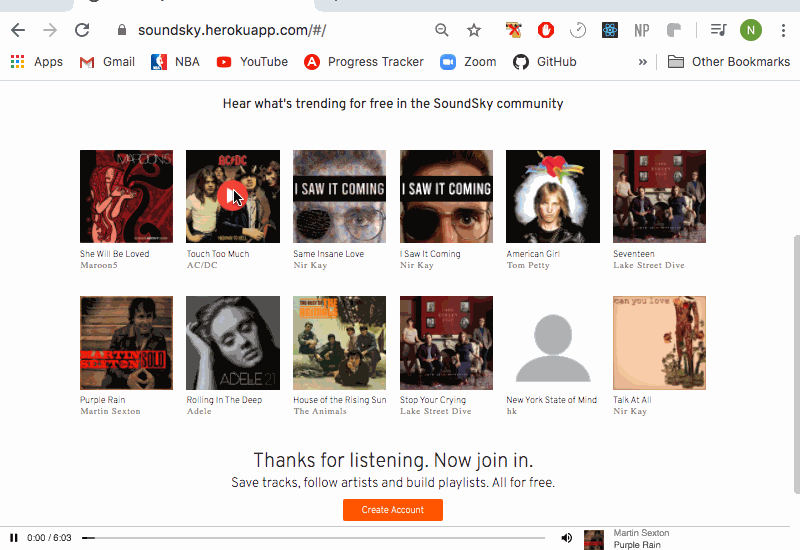The height and width of the screenshot is (550, 800).
Task: Open the Zoom bookmark
Action: 468,62
